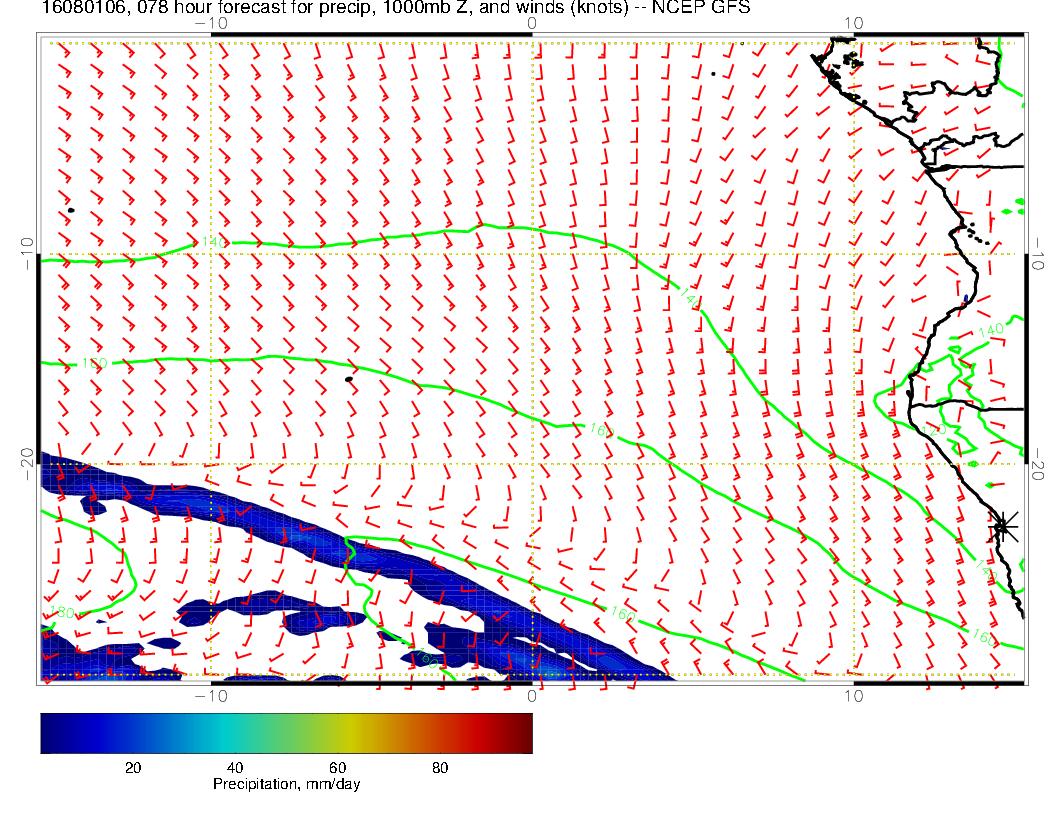Click the '-20' latitude label on the right axis
This screenshot has width=1056, height=816.
1037,464
